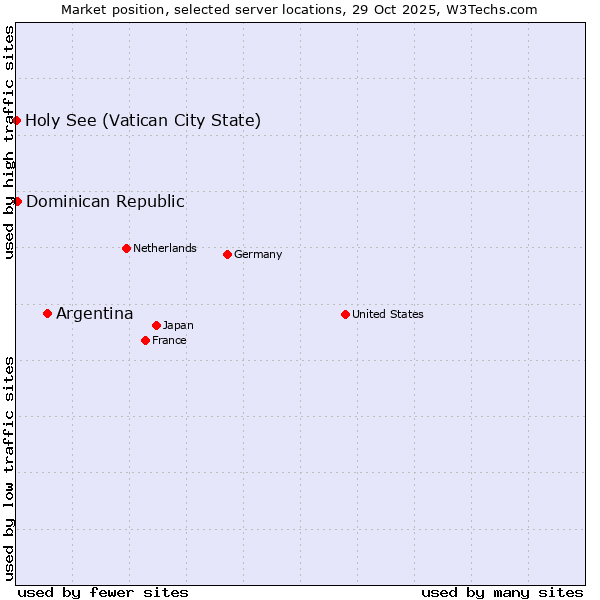Select the "Argentina" text label
This screenshot has height=600, width=600.
coord(94,314)
